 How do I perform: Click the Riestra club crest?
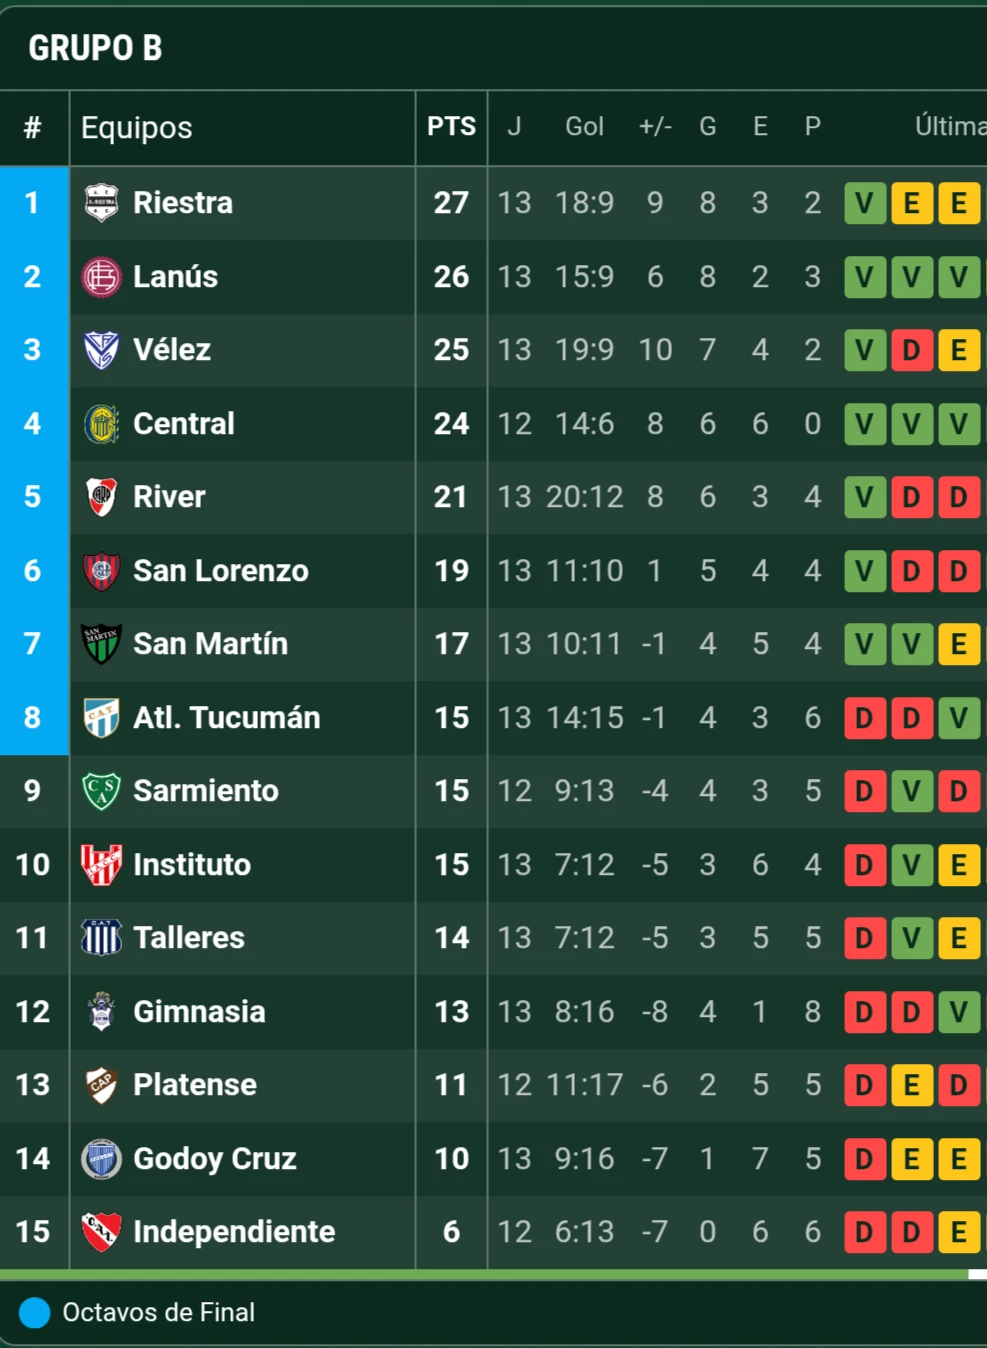click(101, 203)
